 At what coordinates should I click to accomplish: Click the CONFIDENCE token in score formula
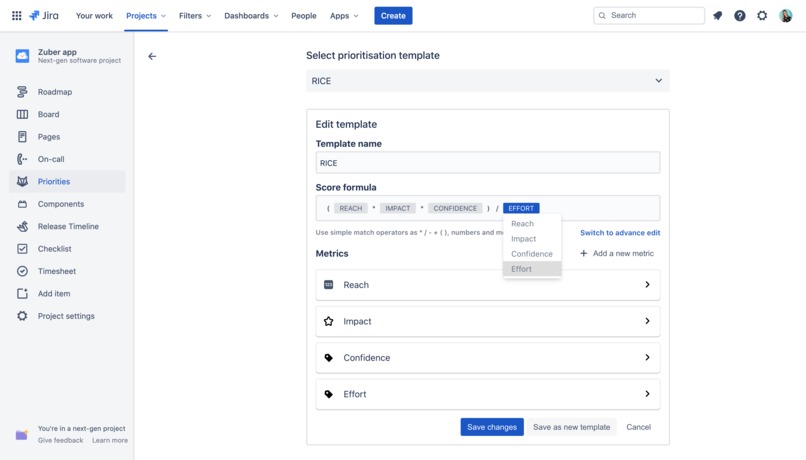click(x=455, y=208)
